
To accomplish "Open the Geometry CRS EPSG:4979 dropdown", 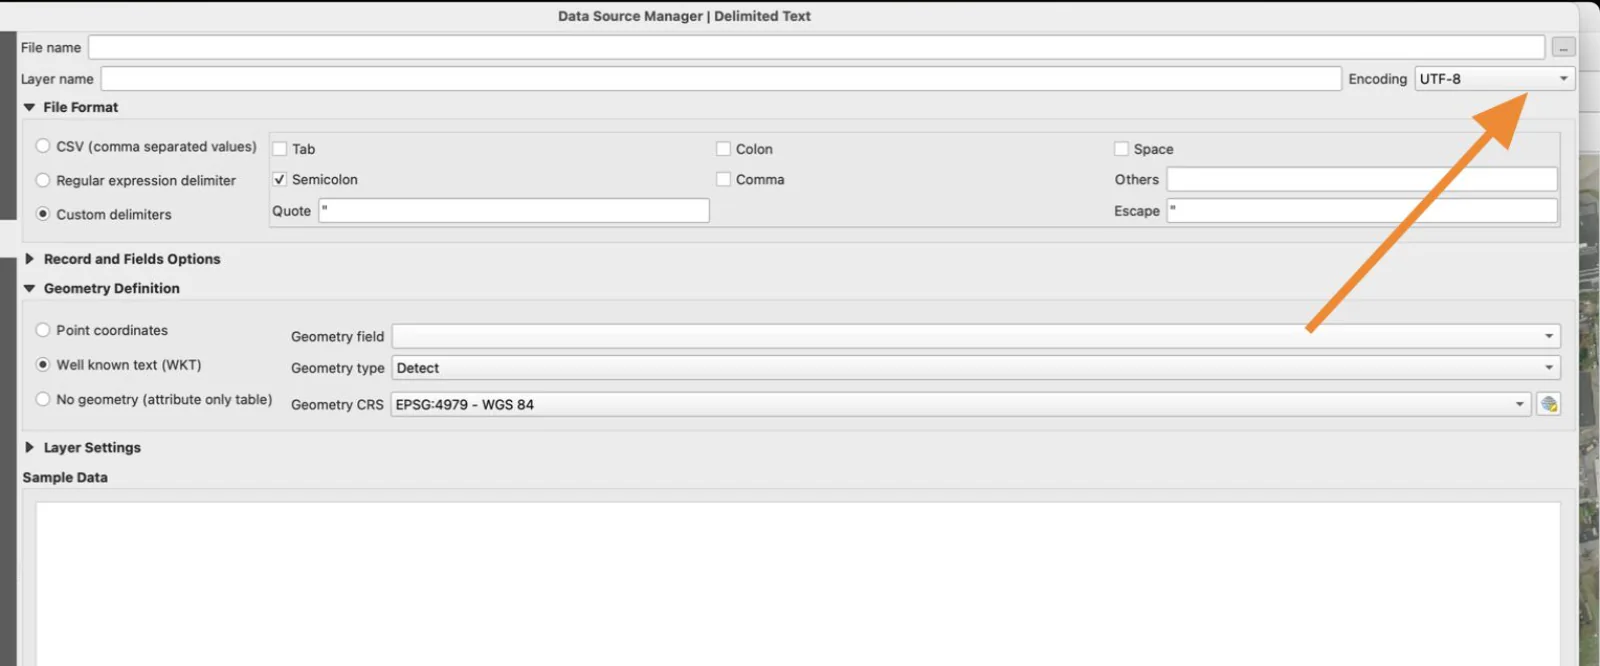I will (x=960, y=404).
